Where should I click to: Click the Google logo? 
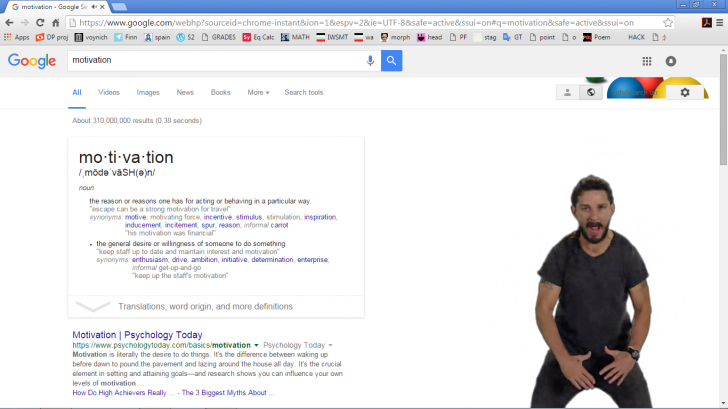pyautogui.click(x=32, y=61)
